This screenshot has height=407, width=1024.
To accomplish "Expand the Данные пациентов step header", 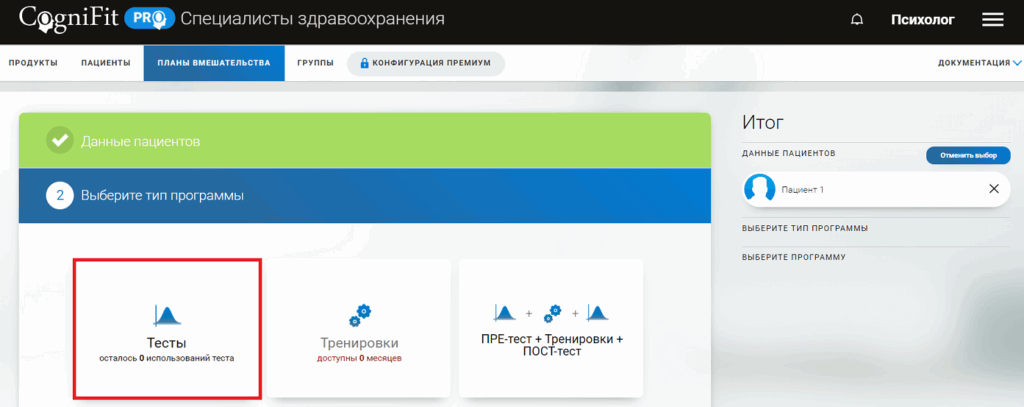I will coord(364,141).
